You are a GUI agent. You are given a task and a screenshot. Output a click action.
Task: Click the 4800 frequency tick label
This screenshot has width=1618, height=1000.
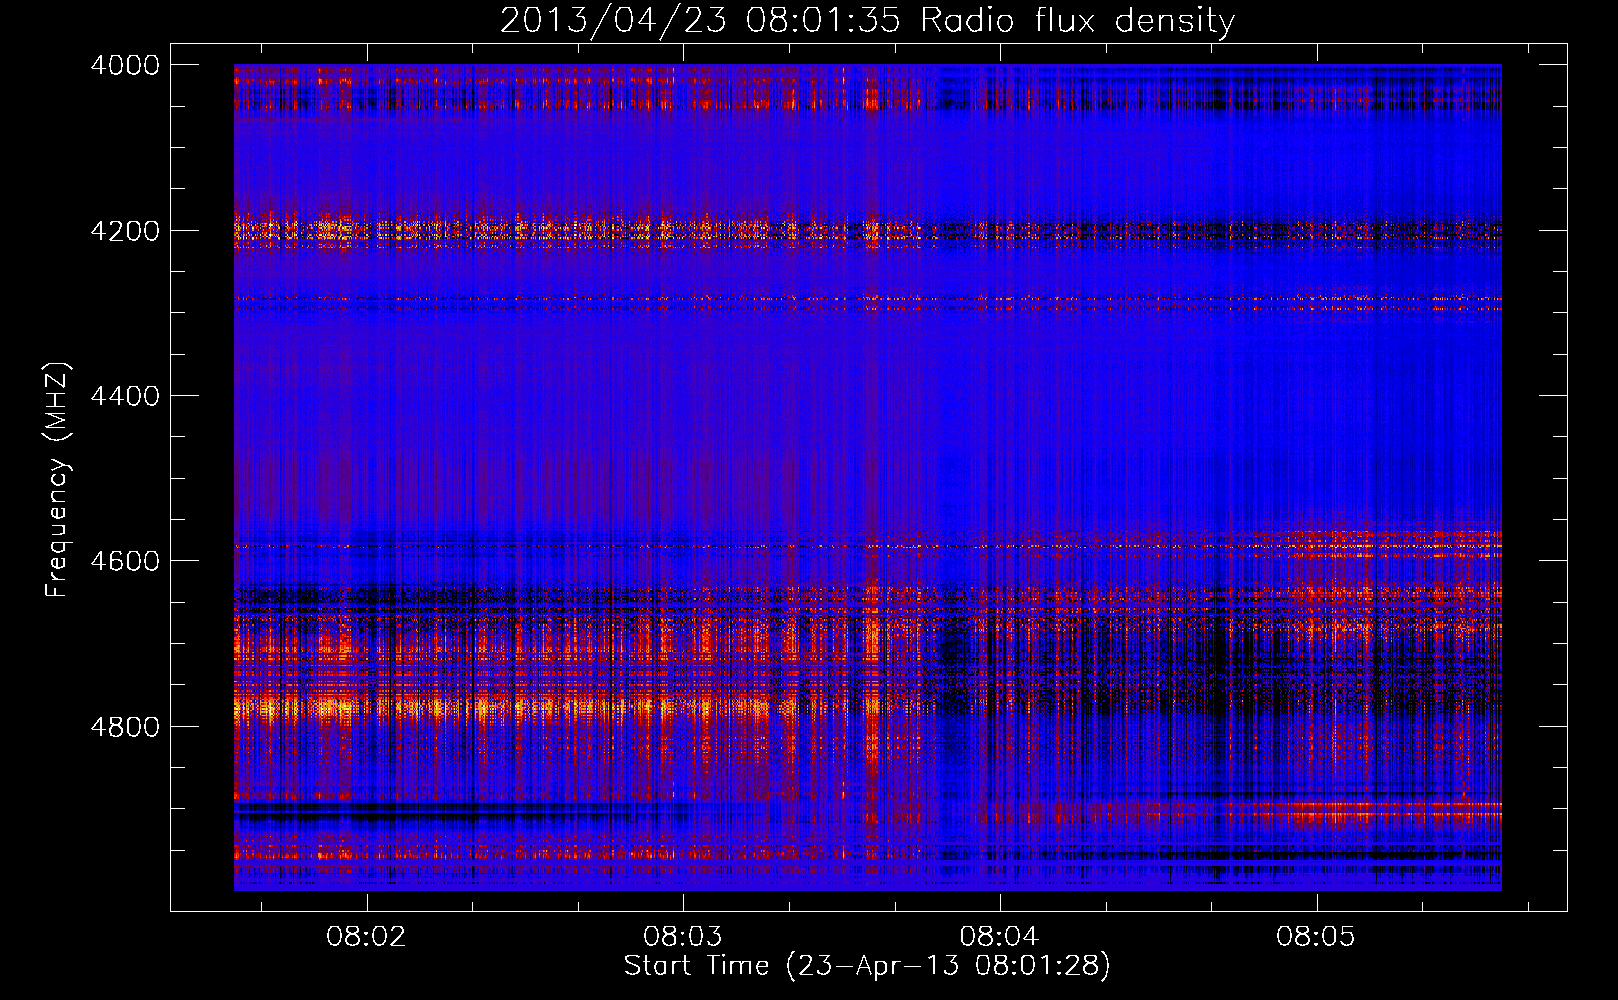[125, 727]
